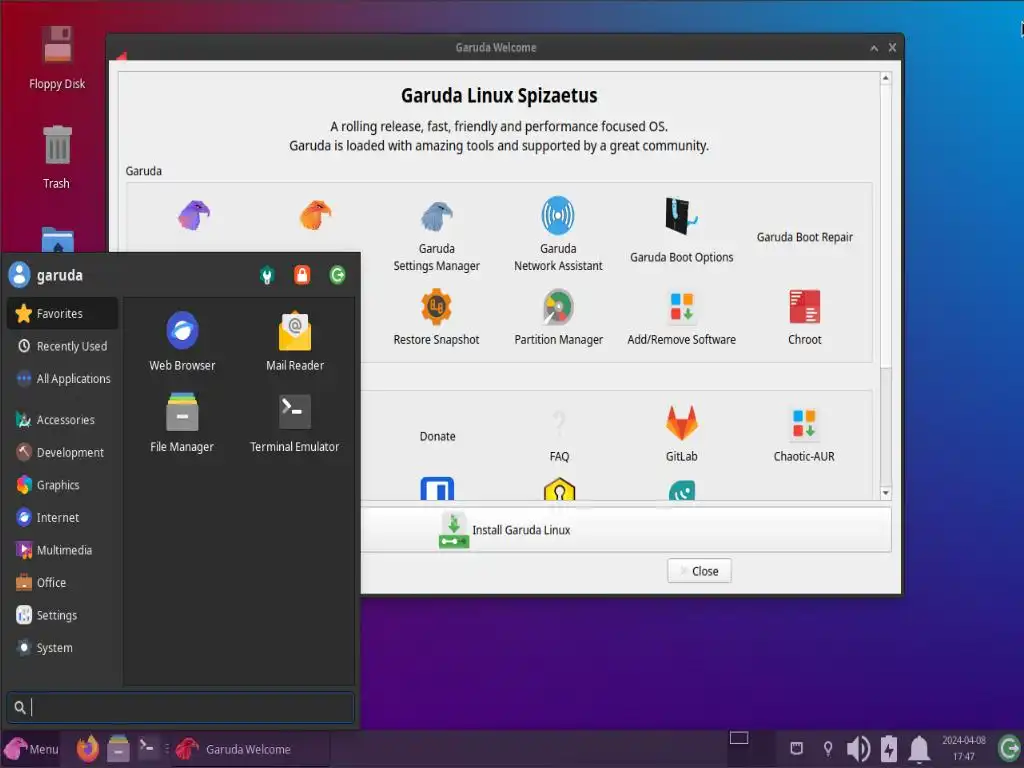1024x768 pixels.
Task: Click the location pin icon in tray
Action: click(x=827, y=748)
